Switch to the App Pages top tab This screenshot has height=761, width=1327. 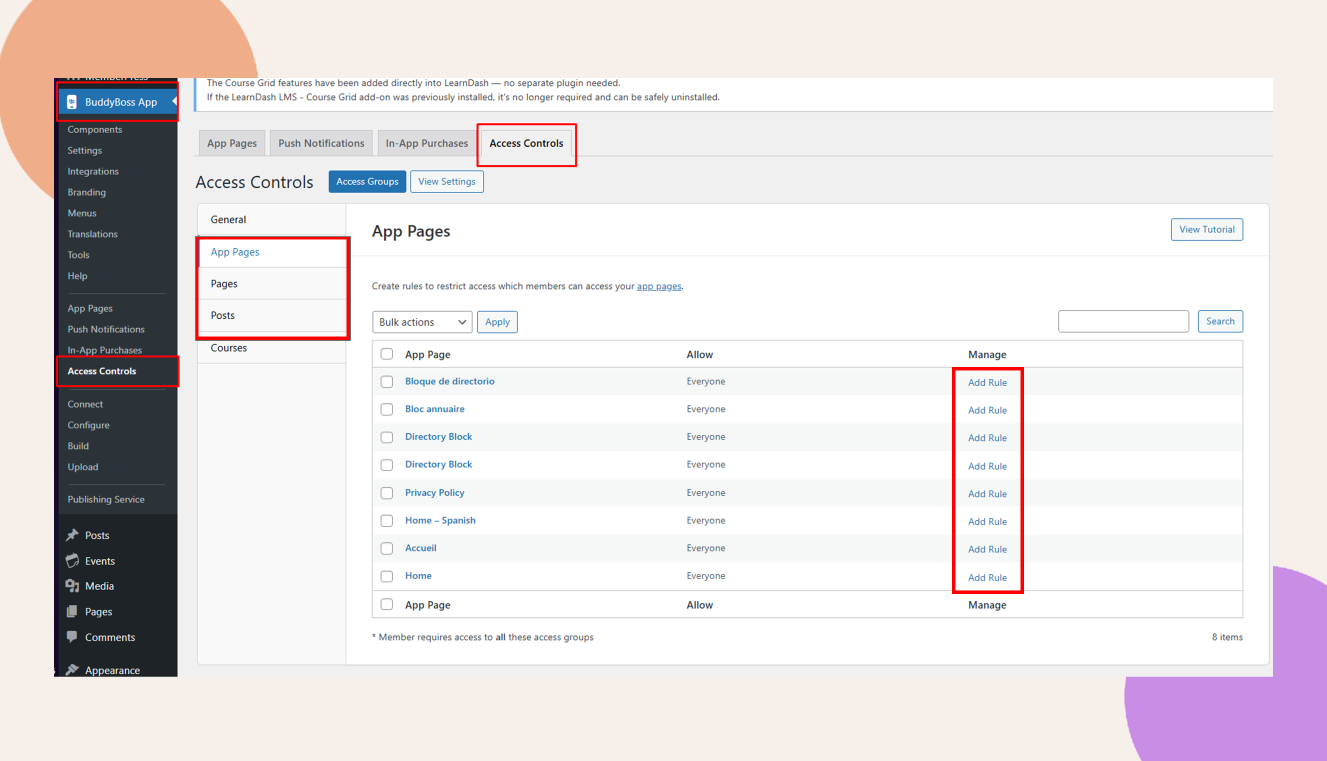pos(232,143)
